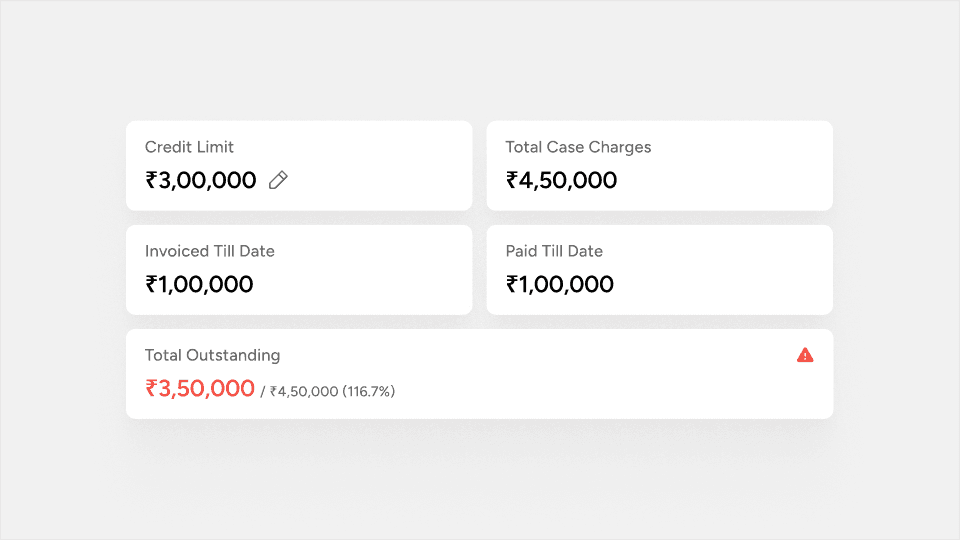Click the Invoiced Till Date label
Screen dimensions: 960x541
pyautogui.click(x=209, y=251)
